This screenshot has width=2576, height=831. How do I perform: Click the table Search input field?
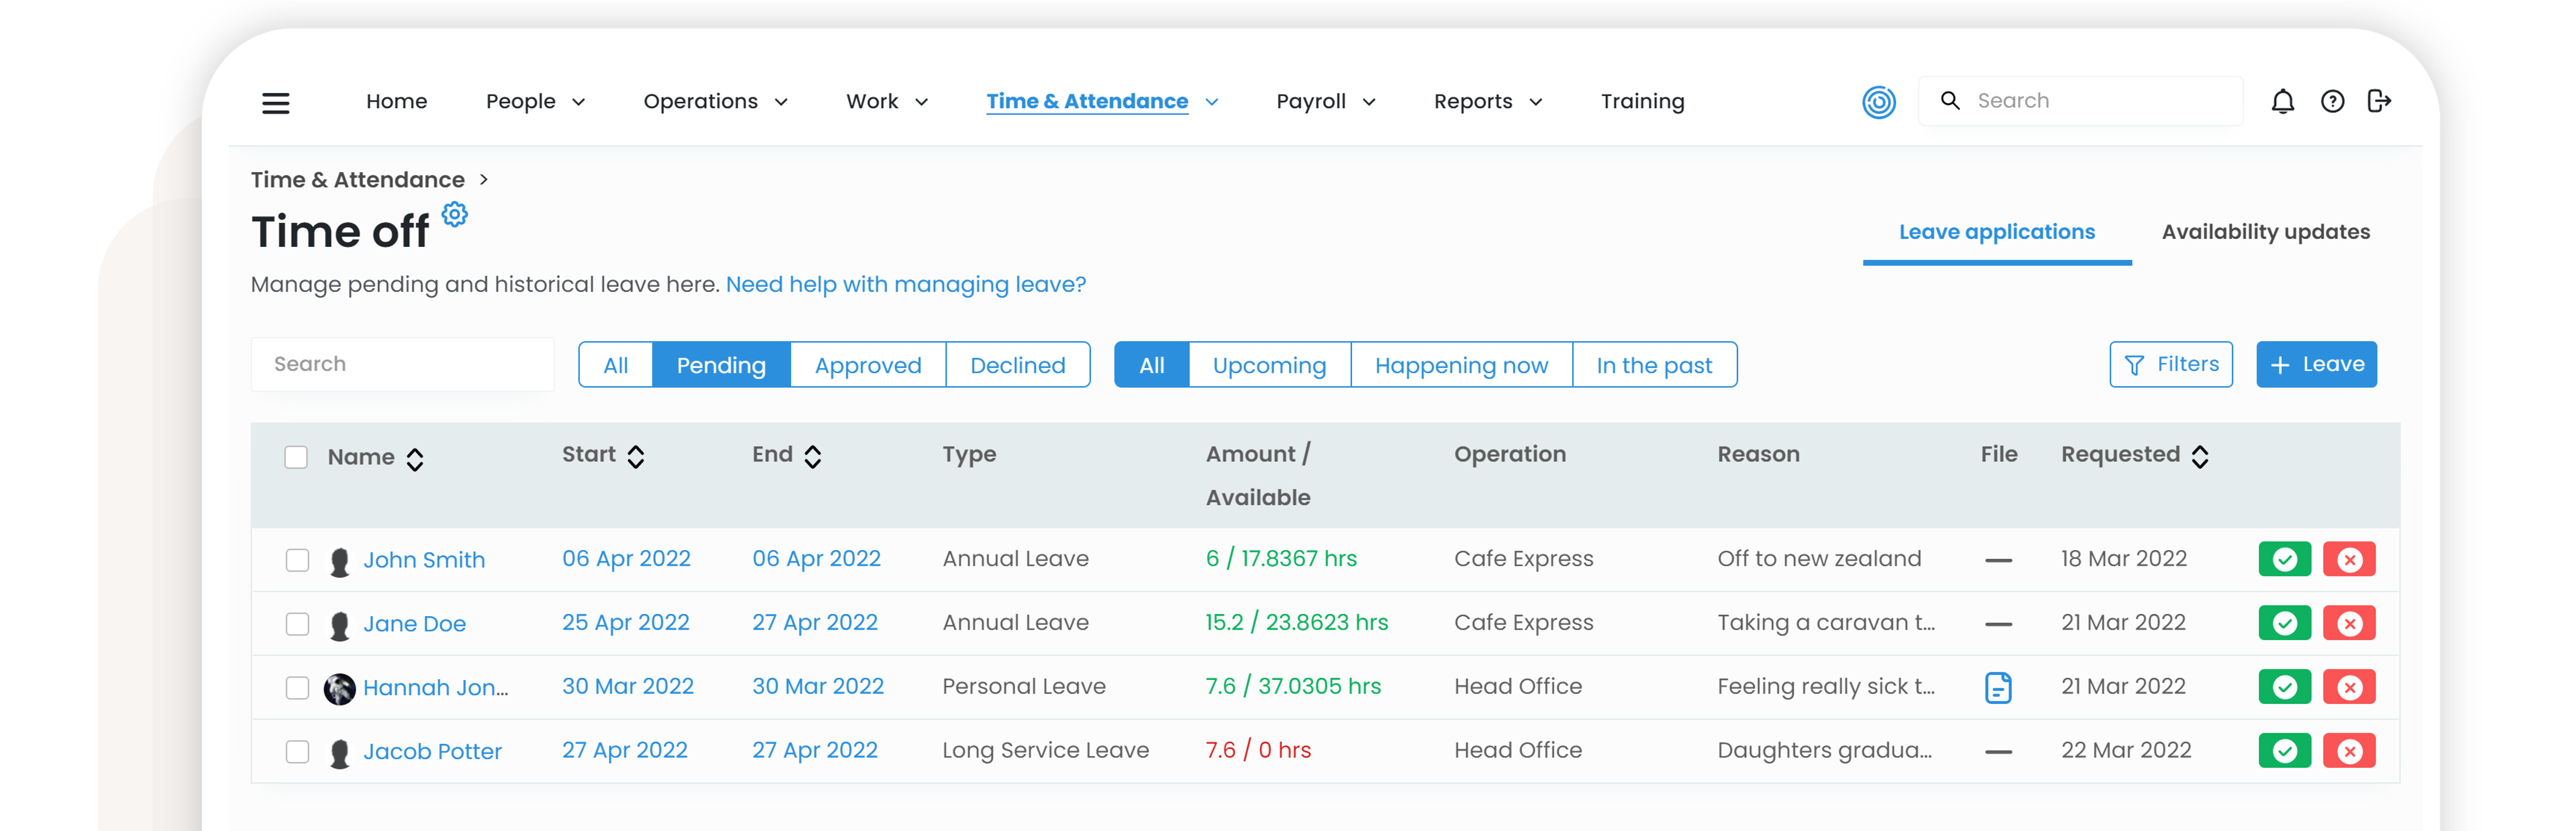click(402, 364)
